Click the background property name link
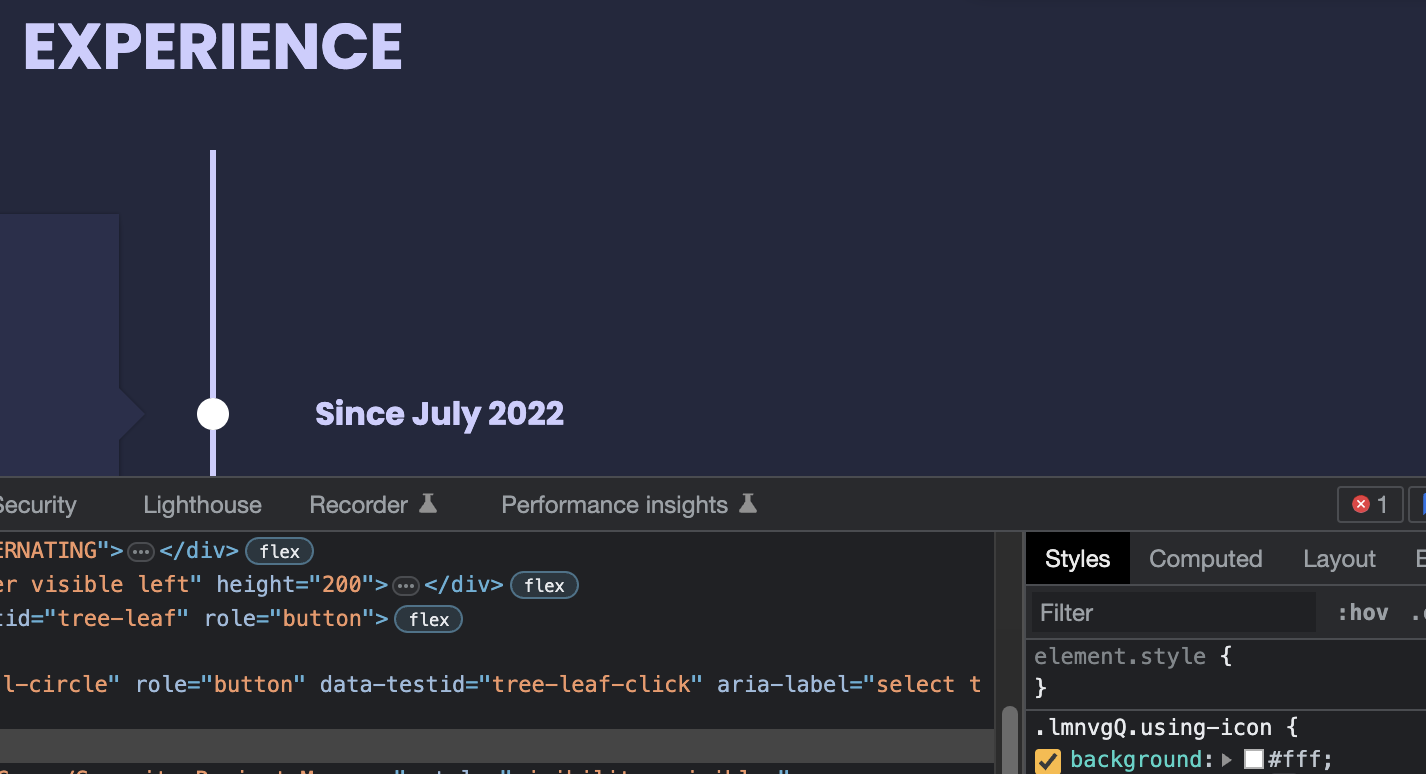 1137,759
